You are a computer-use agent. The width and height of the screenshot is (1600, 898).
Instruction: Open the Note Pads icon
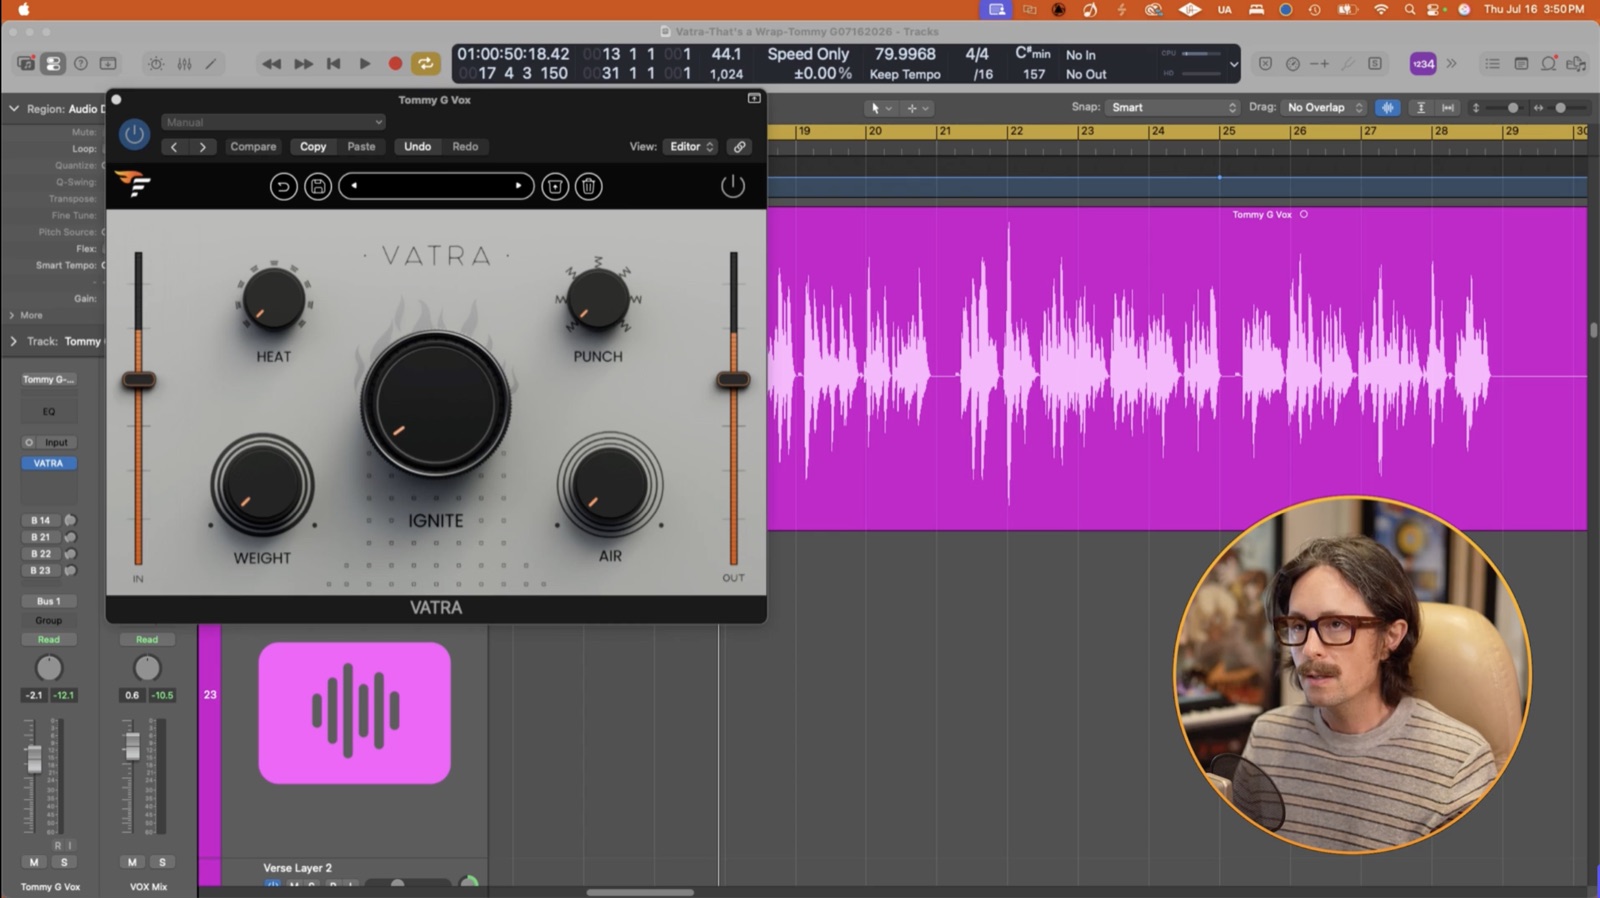point(1521,64)
